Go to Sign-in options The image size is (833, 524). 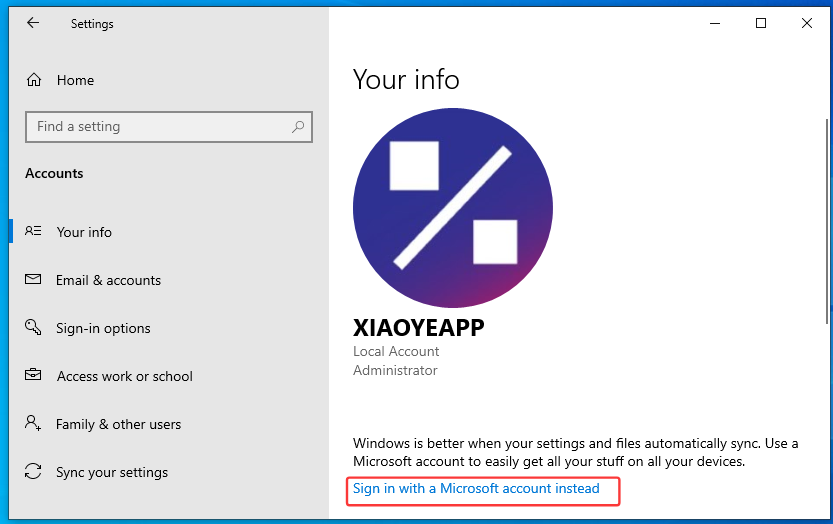[103, 328]
